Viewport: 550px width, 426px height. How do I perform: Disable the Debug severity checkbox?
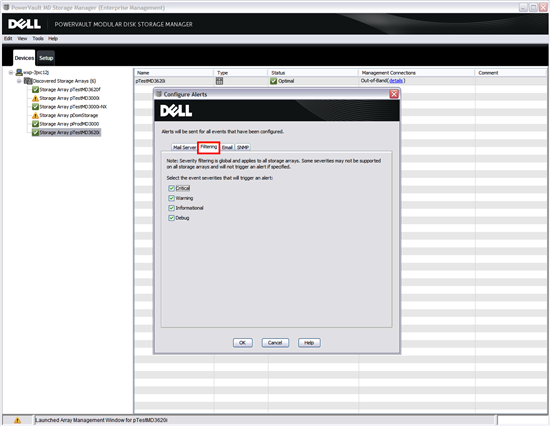172,218
